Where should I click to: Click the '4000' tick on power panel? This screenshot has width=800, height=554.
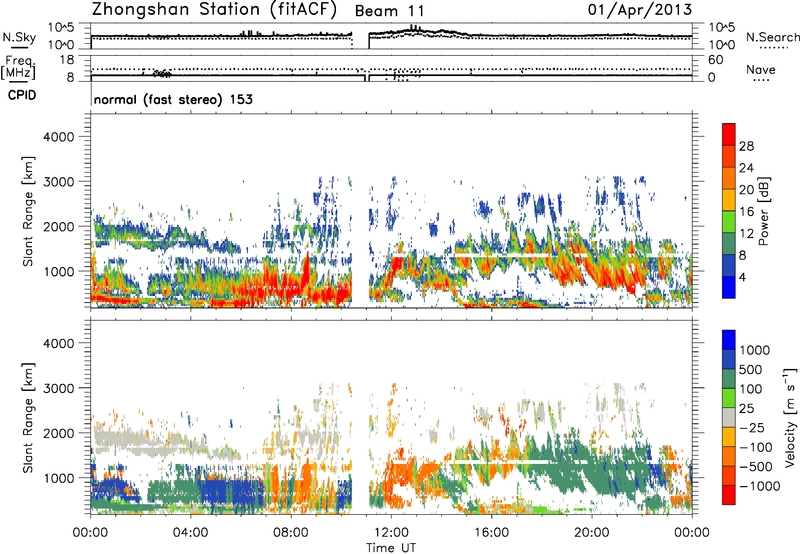[58, 137]
